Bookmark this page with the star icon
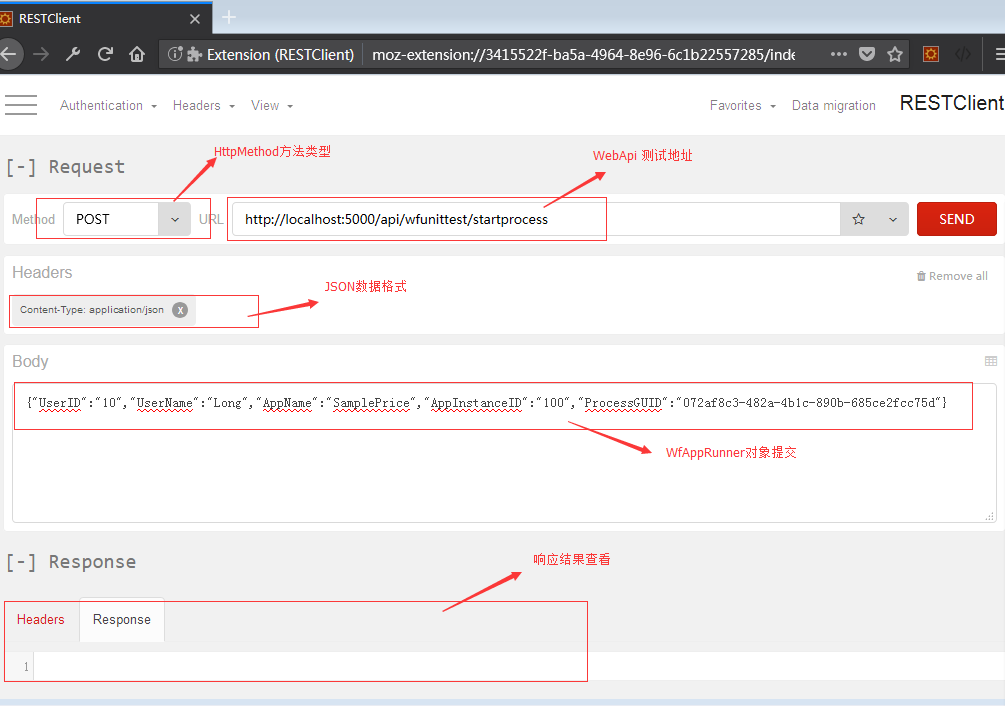Screen dimensions: 1005x706 coord(895,54)
